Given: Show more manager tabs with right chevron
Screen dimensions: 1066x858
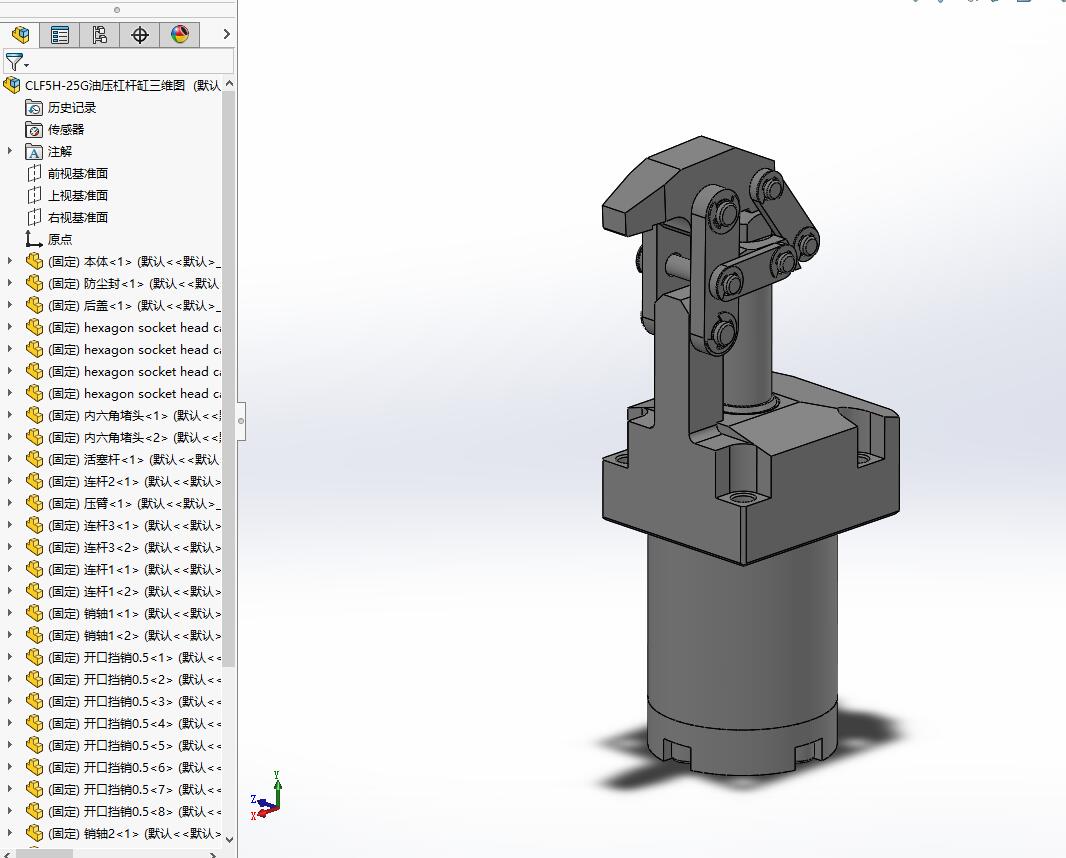Looking at the screenshot, I should (226, 34).
